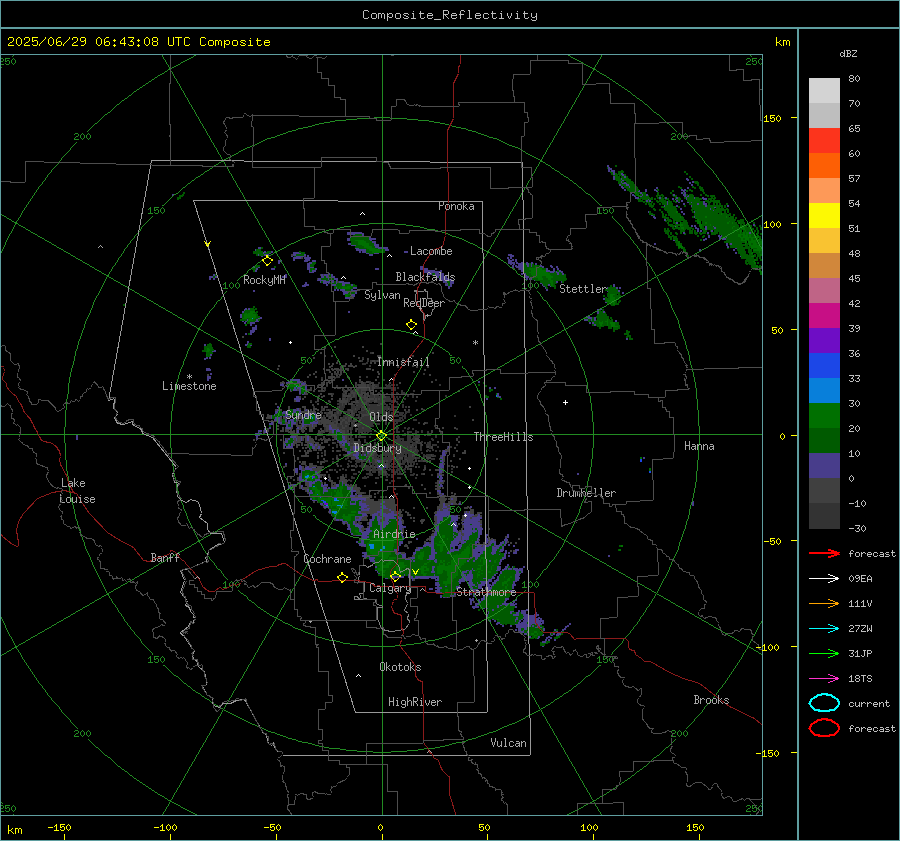Click the Blackfalds label

click(x=425, y=277)
